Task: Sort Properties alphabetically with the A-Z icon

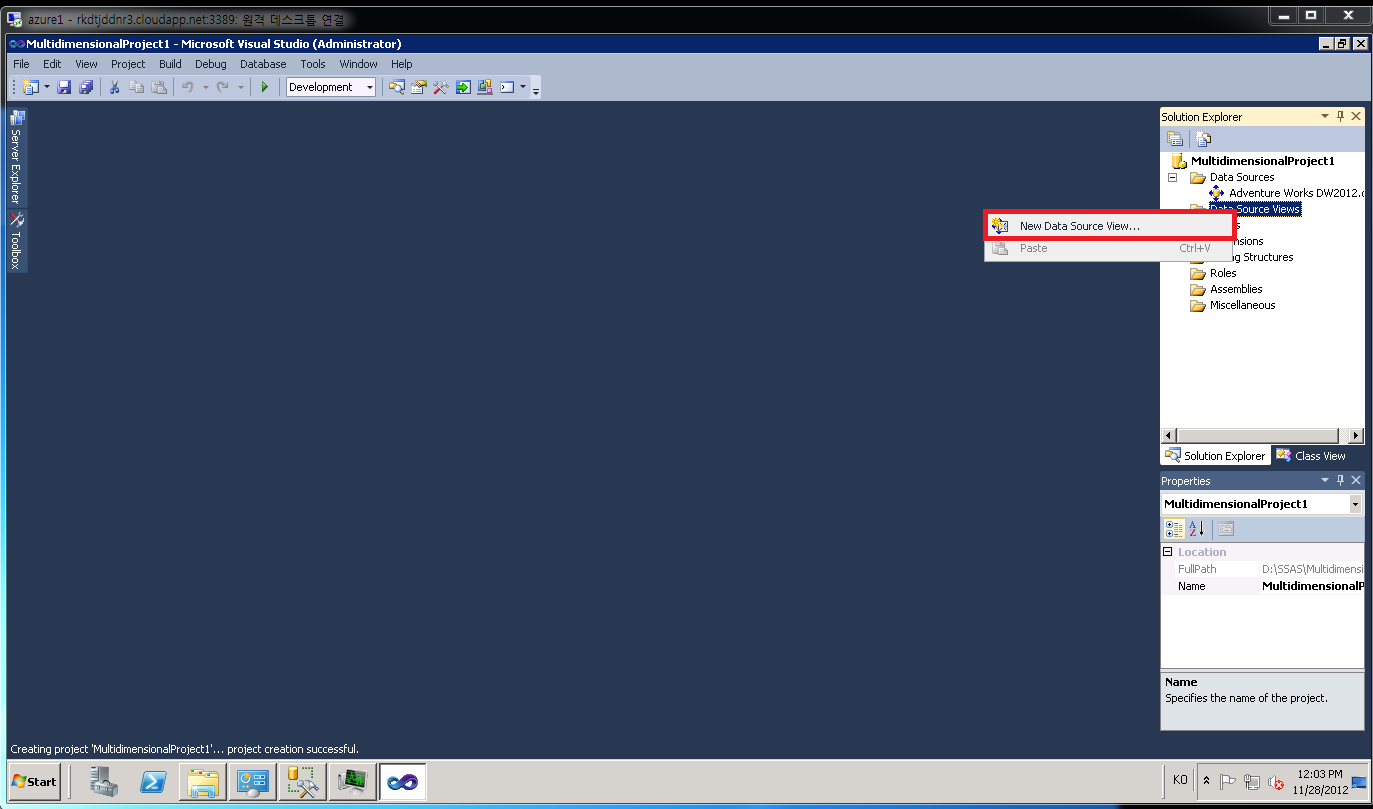Action: pos(1197,529)
